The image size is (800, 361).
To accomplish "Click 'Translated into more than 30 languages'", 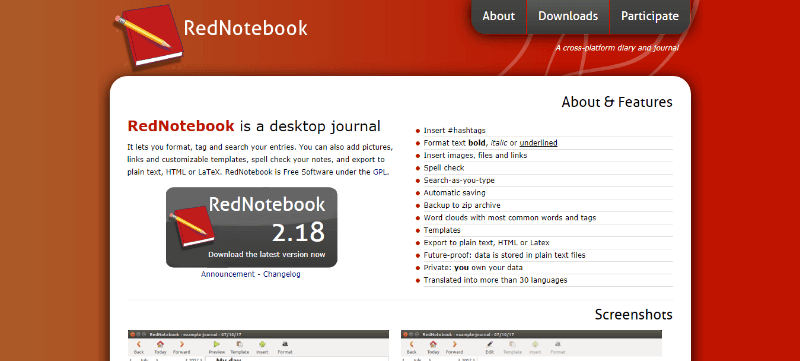I will (495, 280).
